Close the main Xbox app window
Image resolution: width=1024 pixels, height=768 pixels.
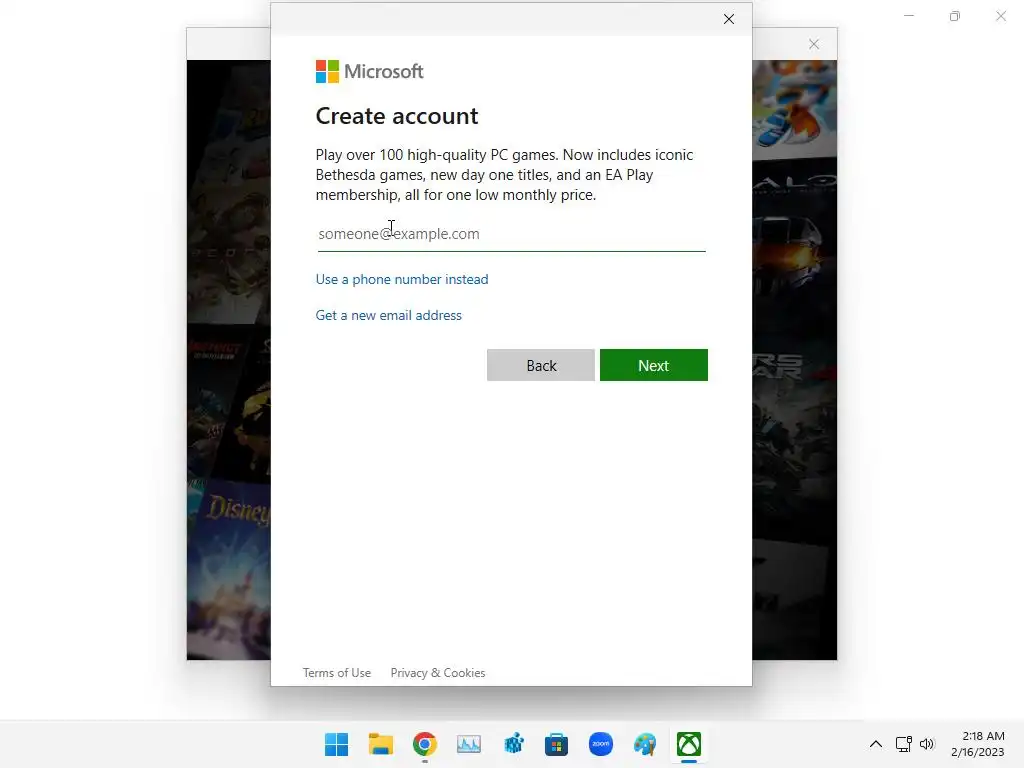pos(1000,16)
